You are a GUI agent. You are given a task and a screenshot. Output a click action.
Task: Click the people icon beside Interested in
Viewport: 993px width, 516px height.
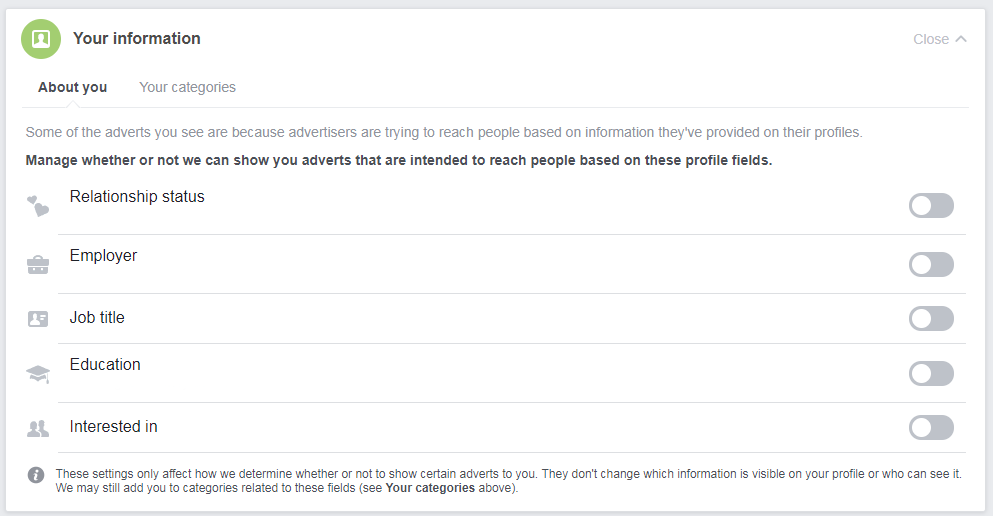(x=38, y=429)
